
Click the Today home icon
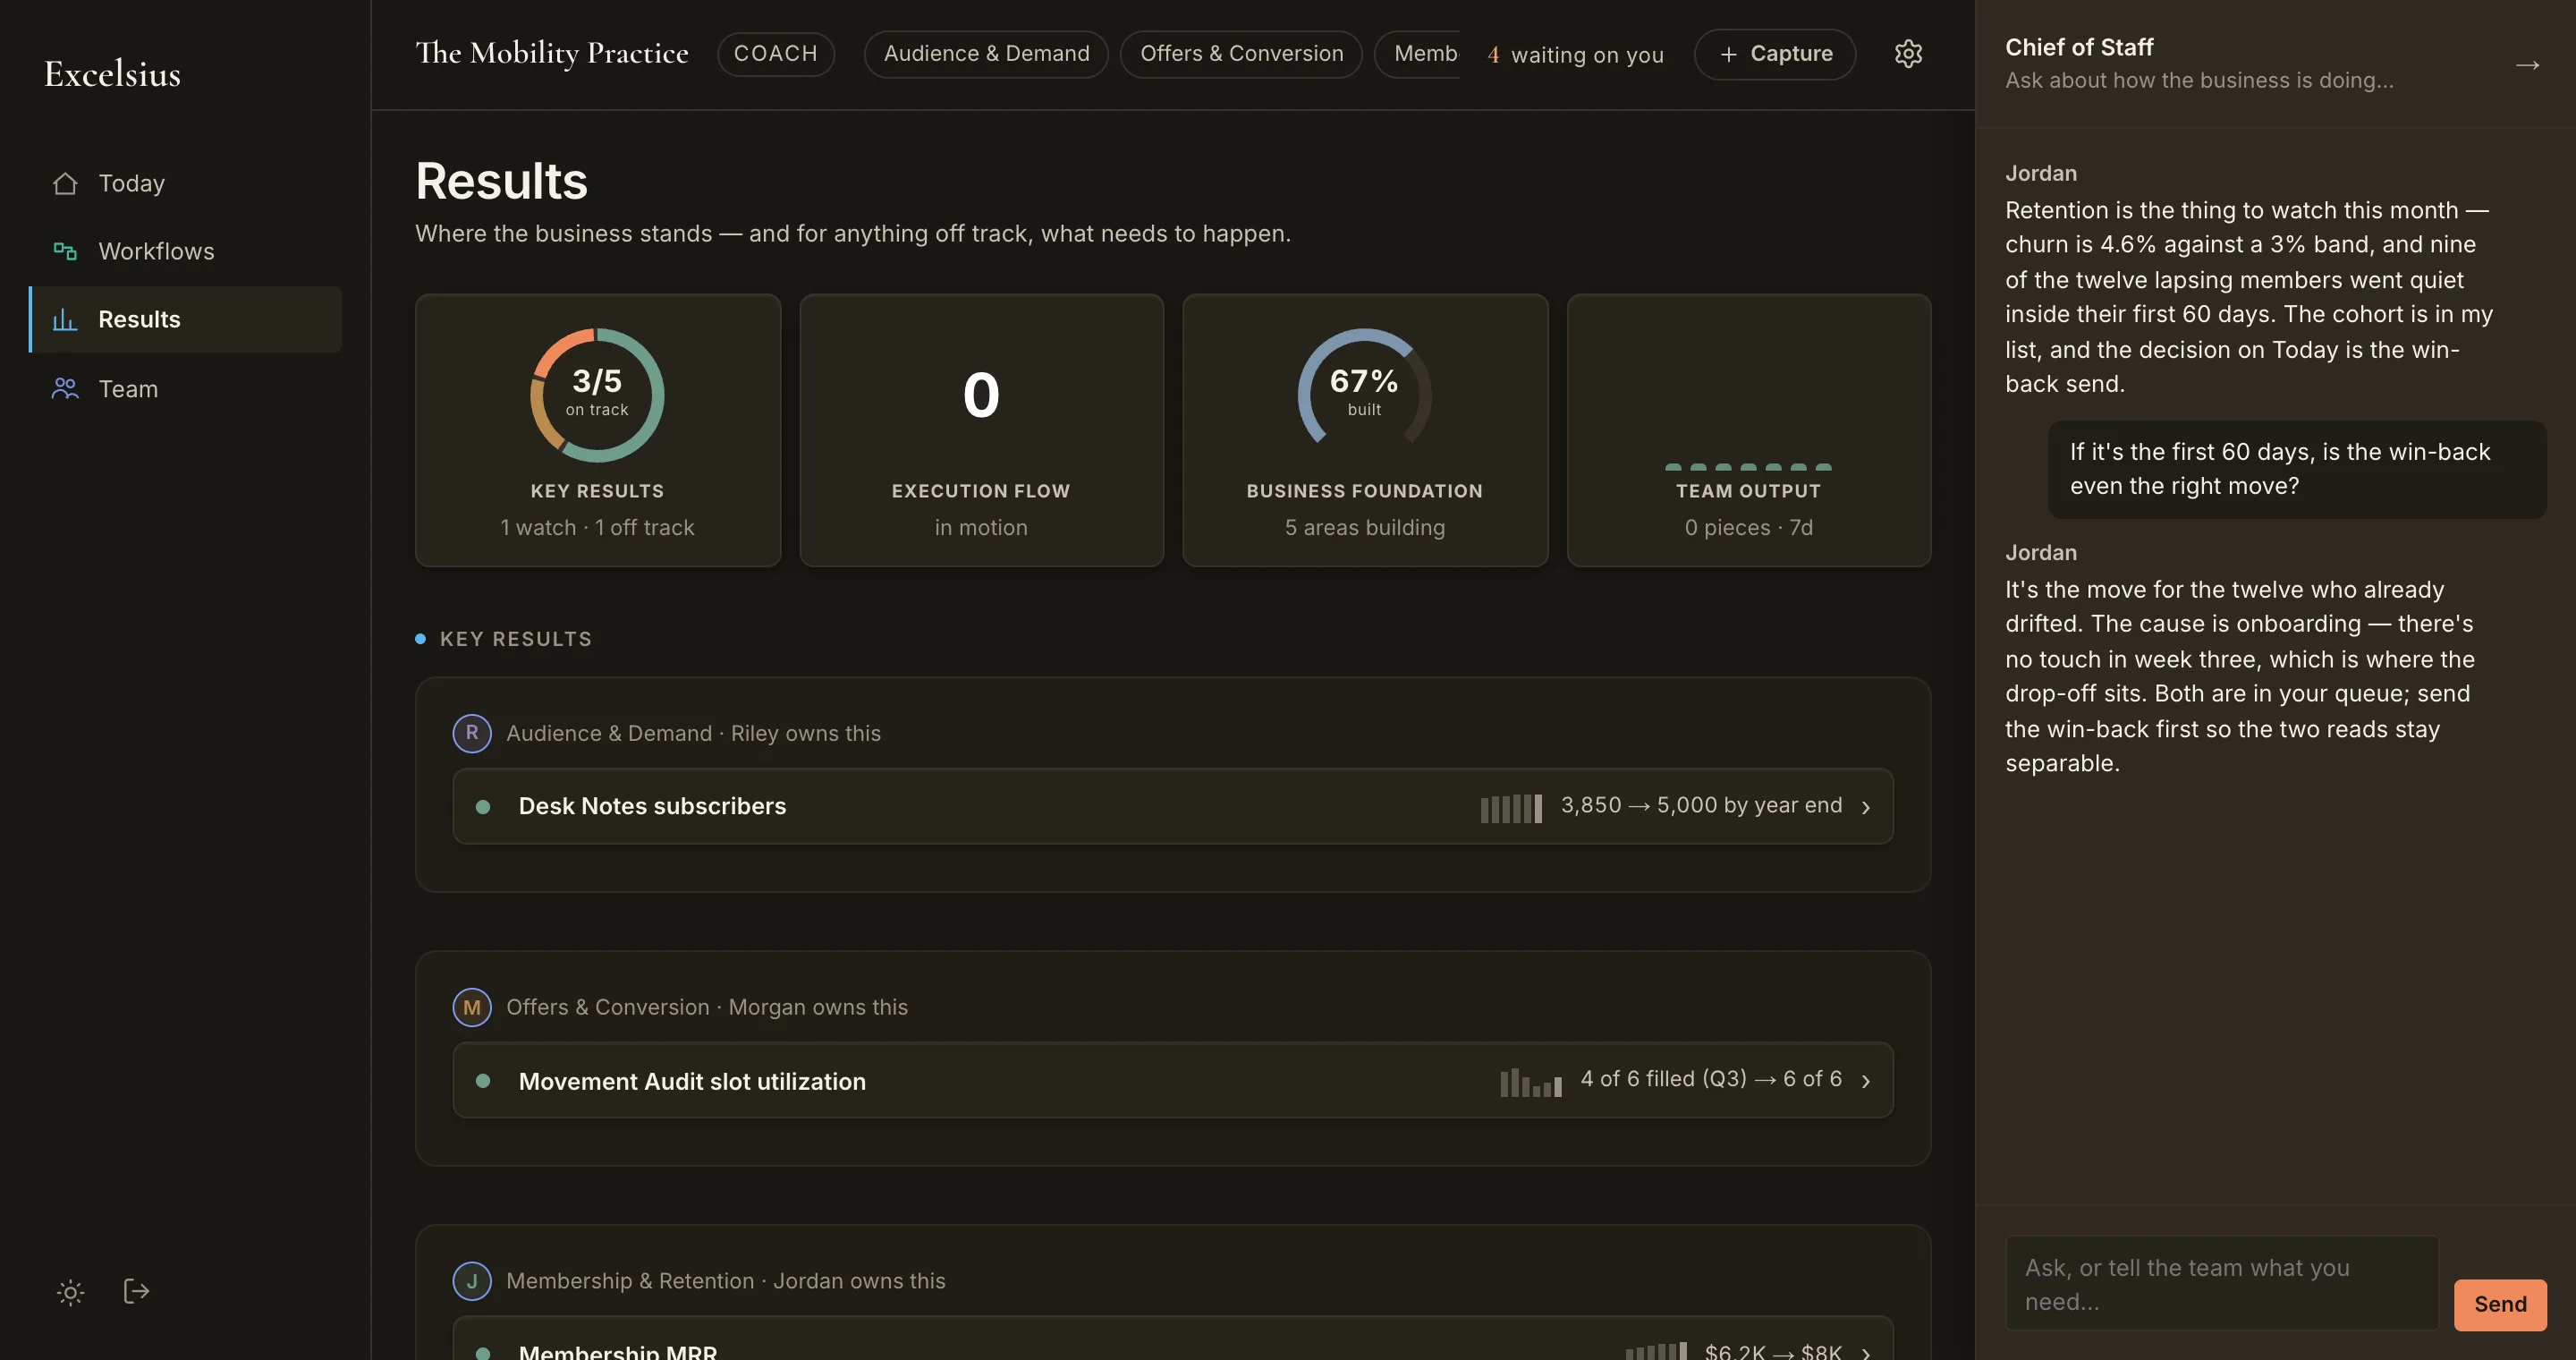click(x=65, y=183)
